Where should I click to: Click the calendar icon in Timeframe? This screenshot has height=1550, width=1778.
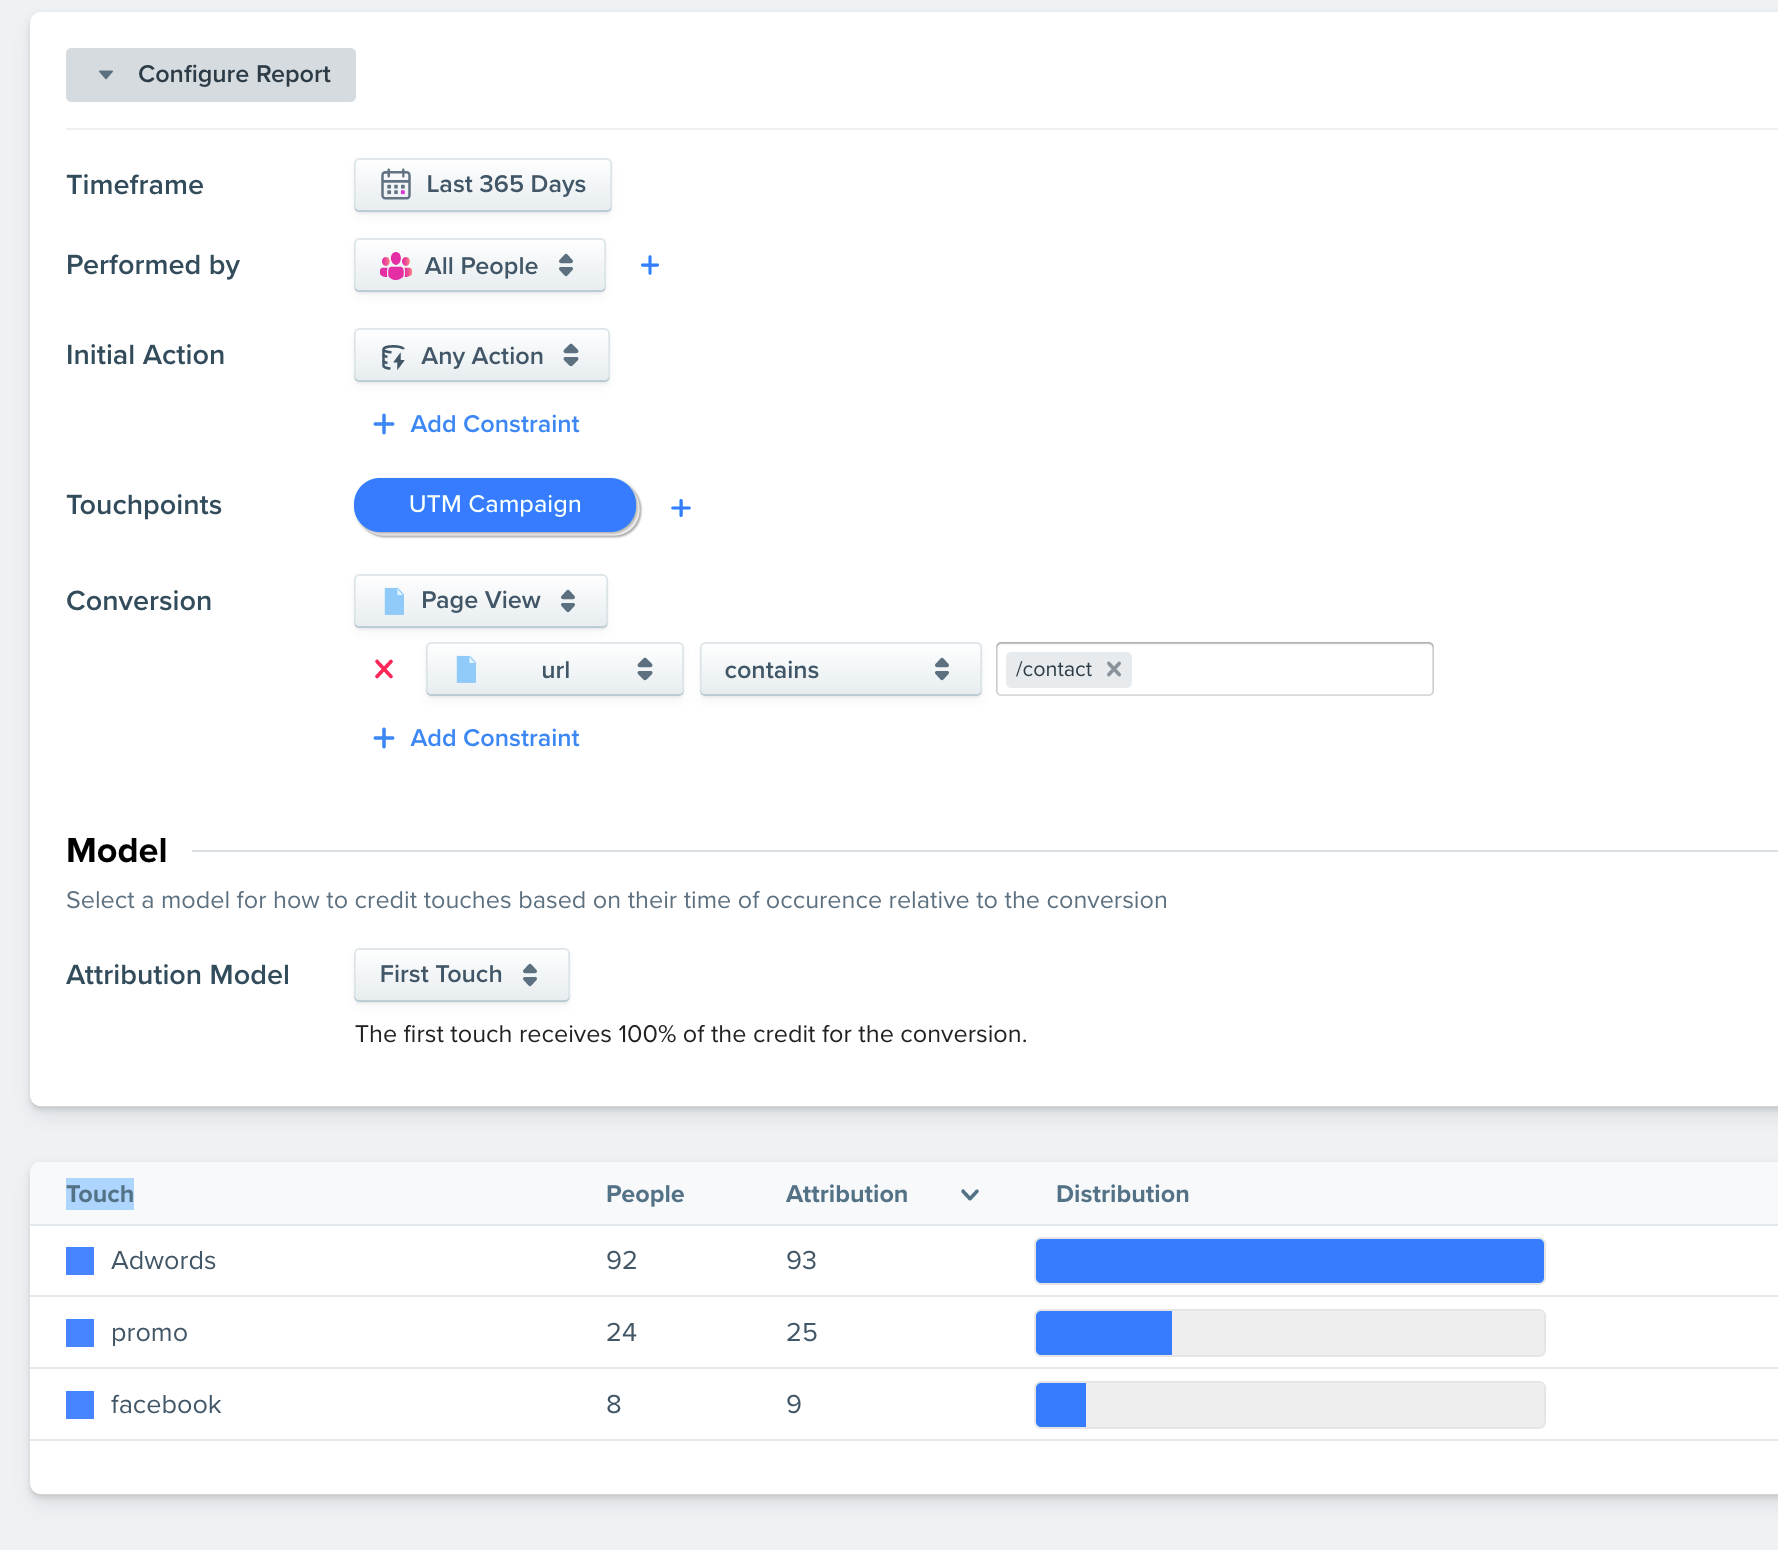[396, 185]
